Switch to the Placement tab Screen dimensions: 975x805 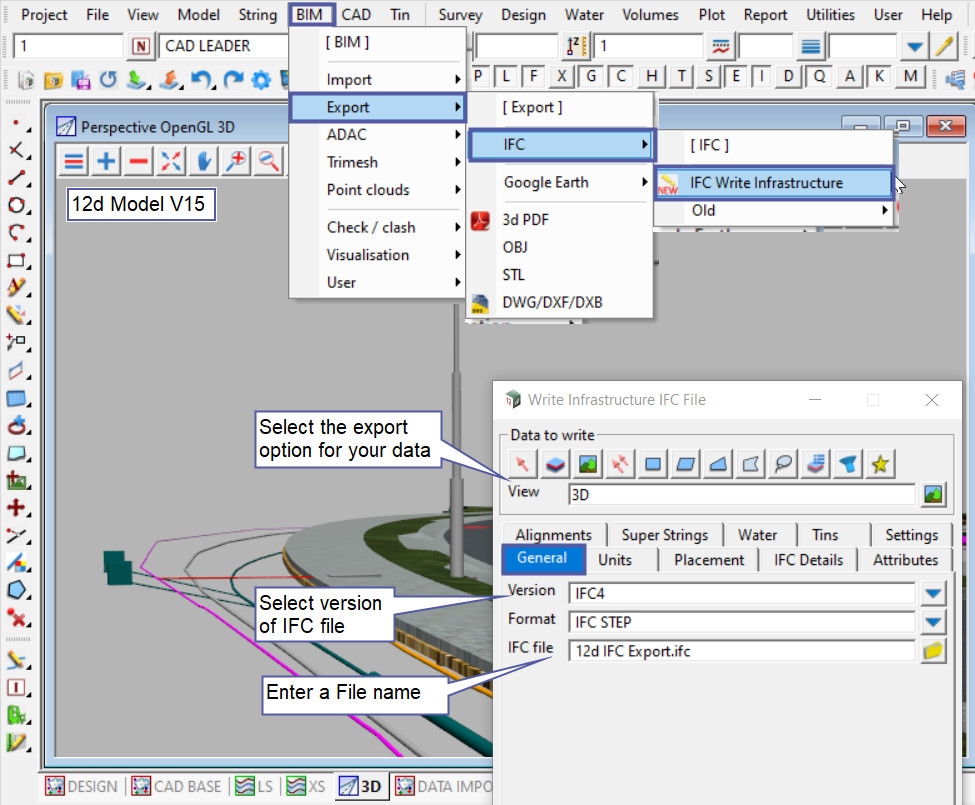point(708,560)
